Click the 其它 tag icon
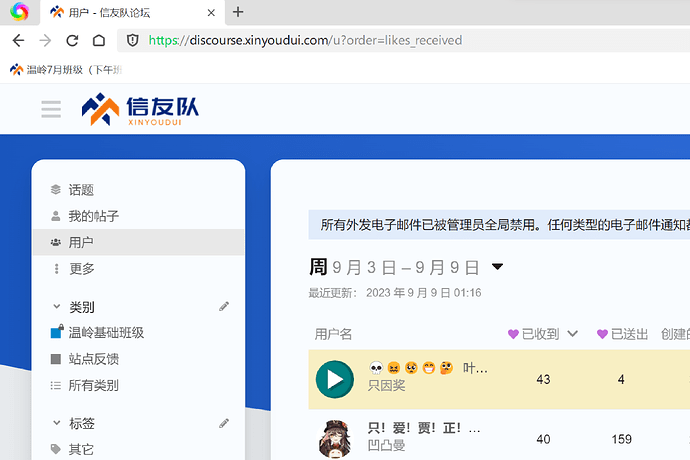The image size is (690, 460). [x=55, y=449]
